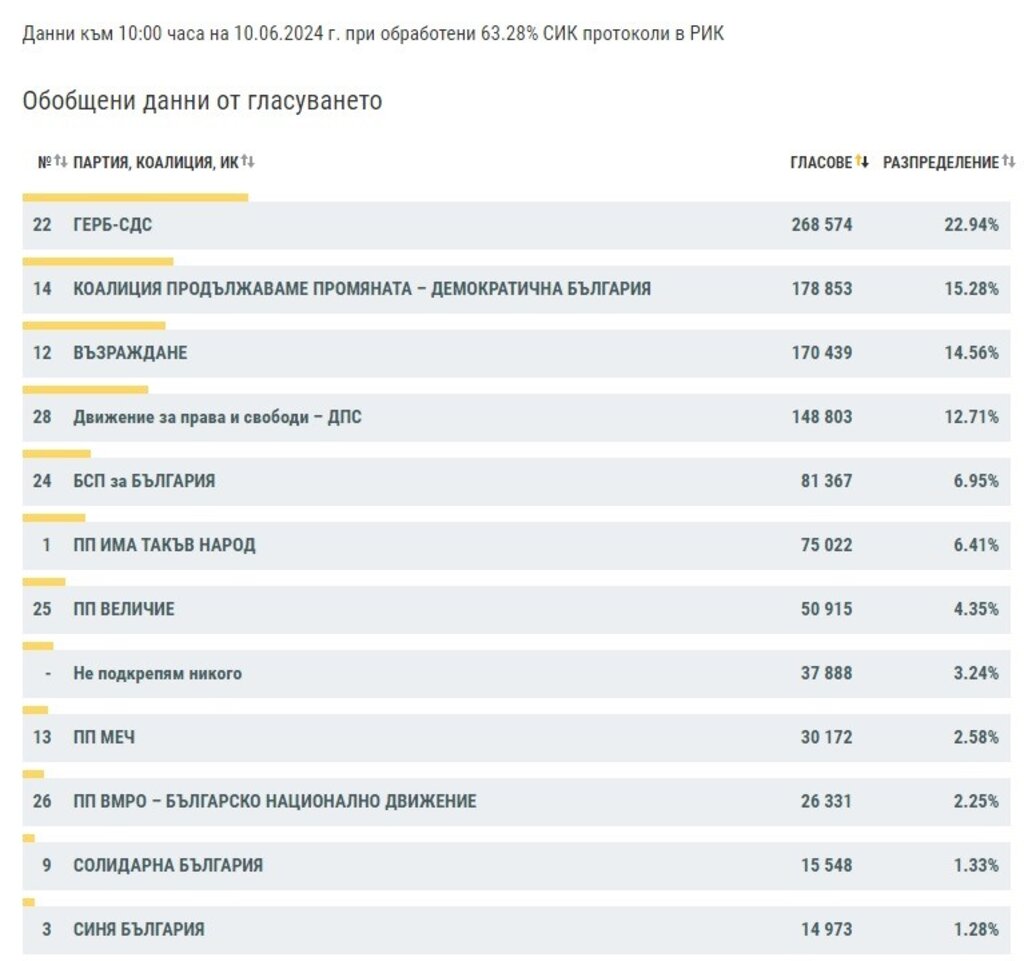This screenshot has height=961, width=1024.
Task: Click the БСП за БЪЛГАРИЯ entry
Action: pos(144,481)
